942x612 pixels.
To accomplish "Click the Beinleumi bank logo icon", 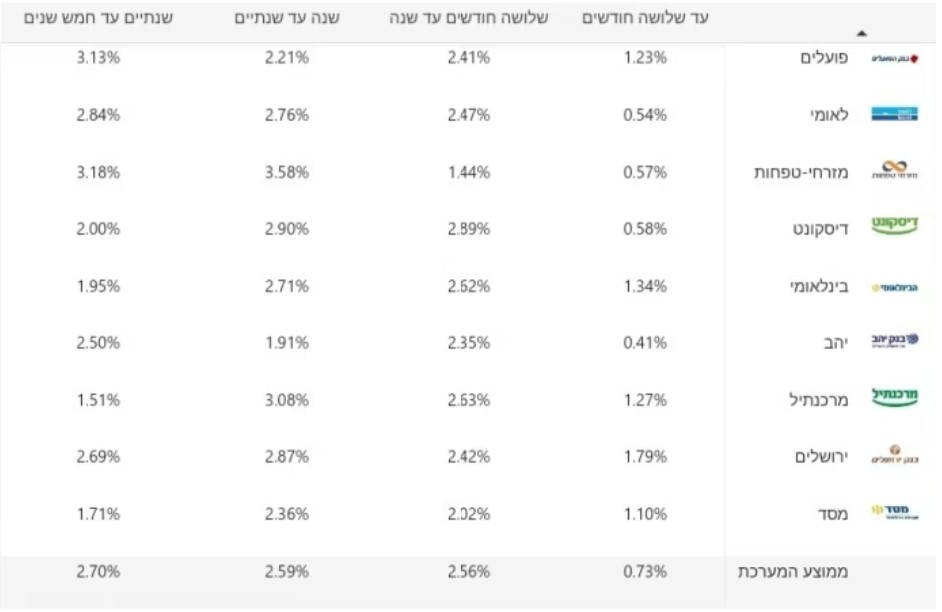I will [894, 287].
